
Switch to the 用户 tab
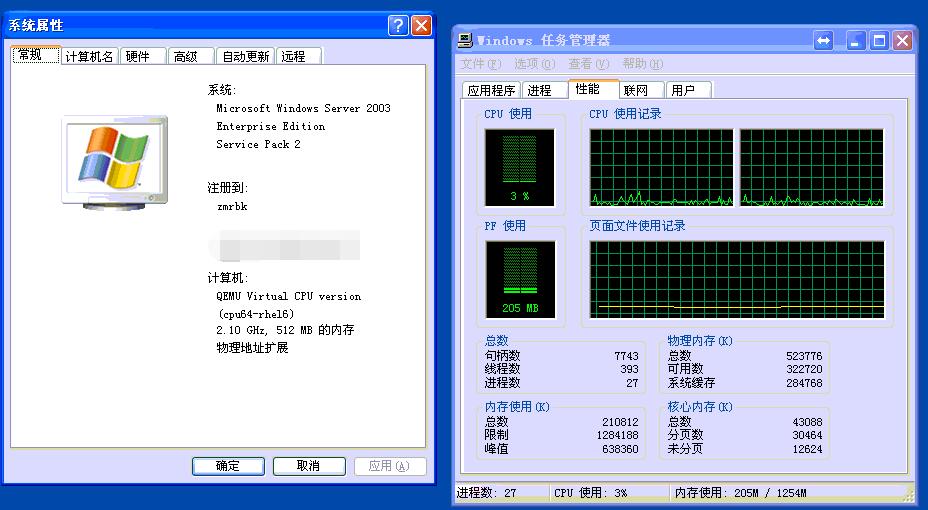click(688, 90)
